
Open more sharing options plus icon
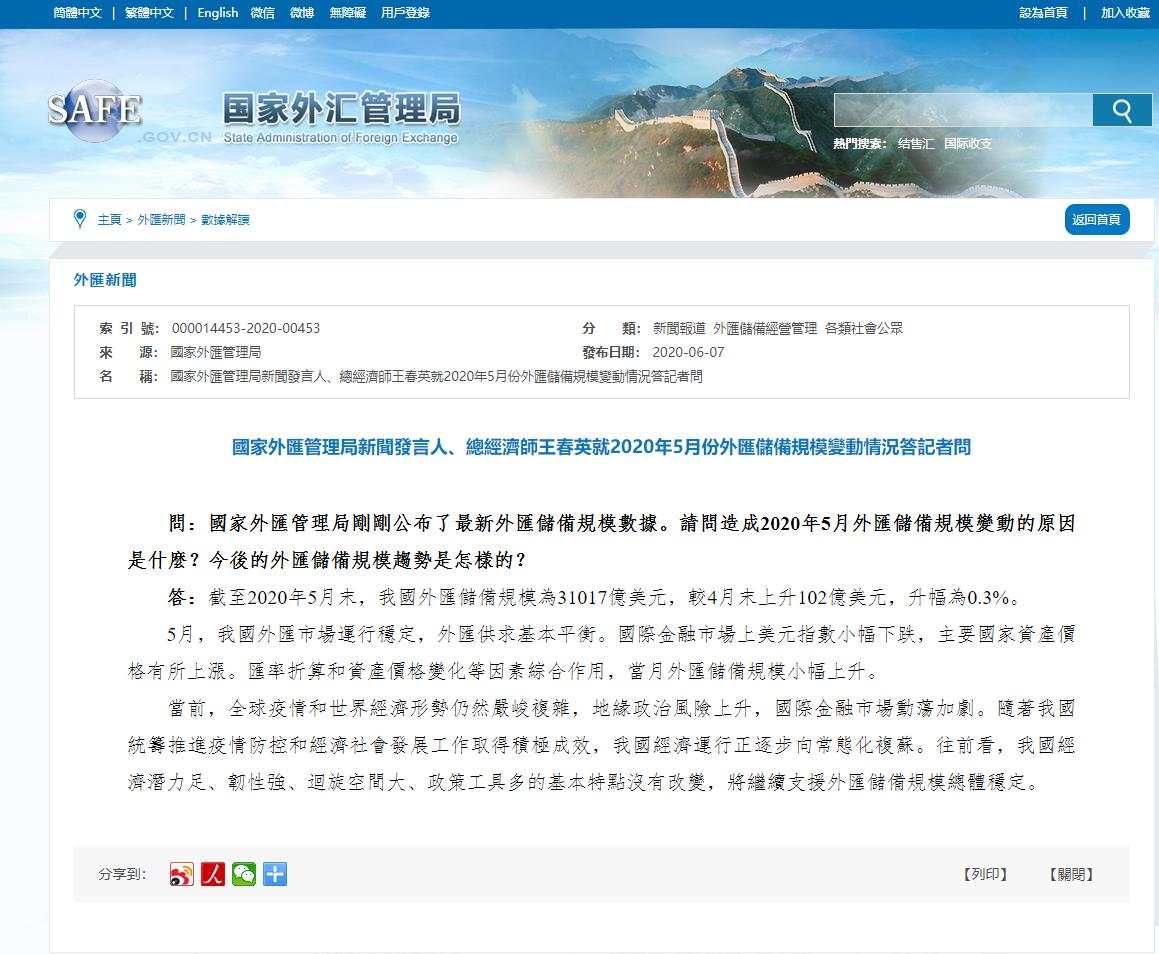pyautogui.click(x=275, y=874)
